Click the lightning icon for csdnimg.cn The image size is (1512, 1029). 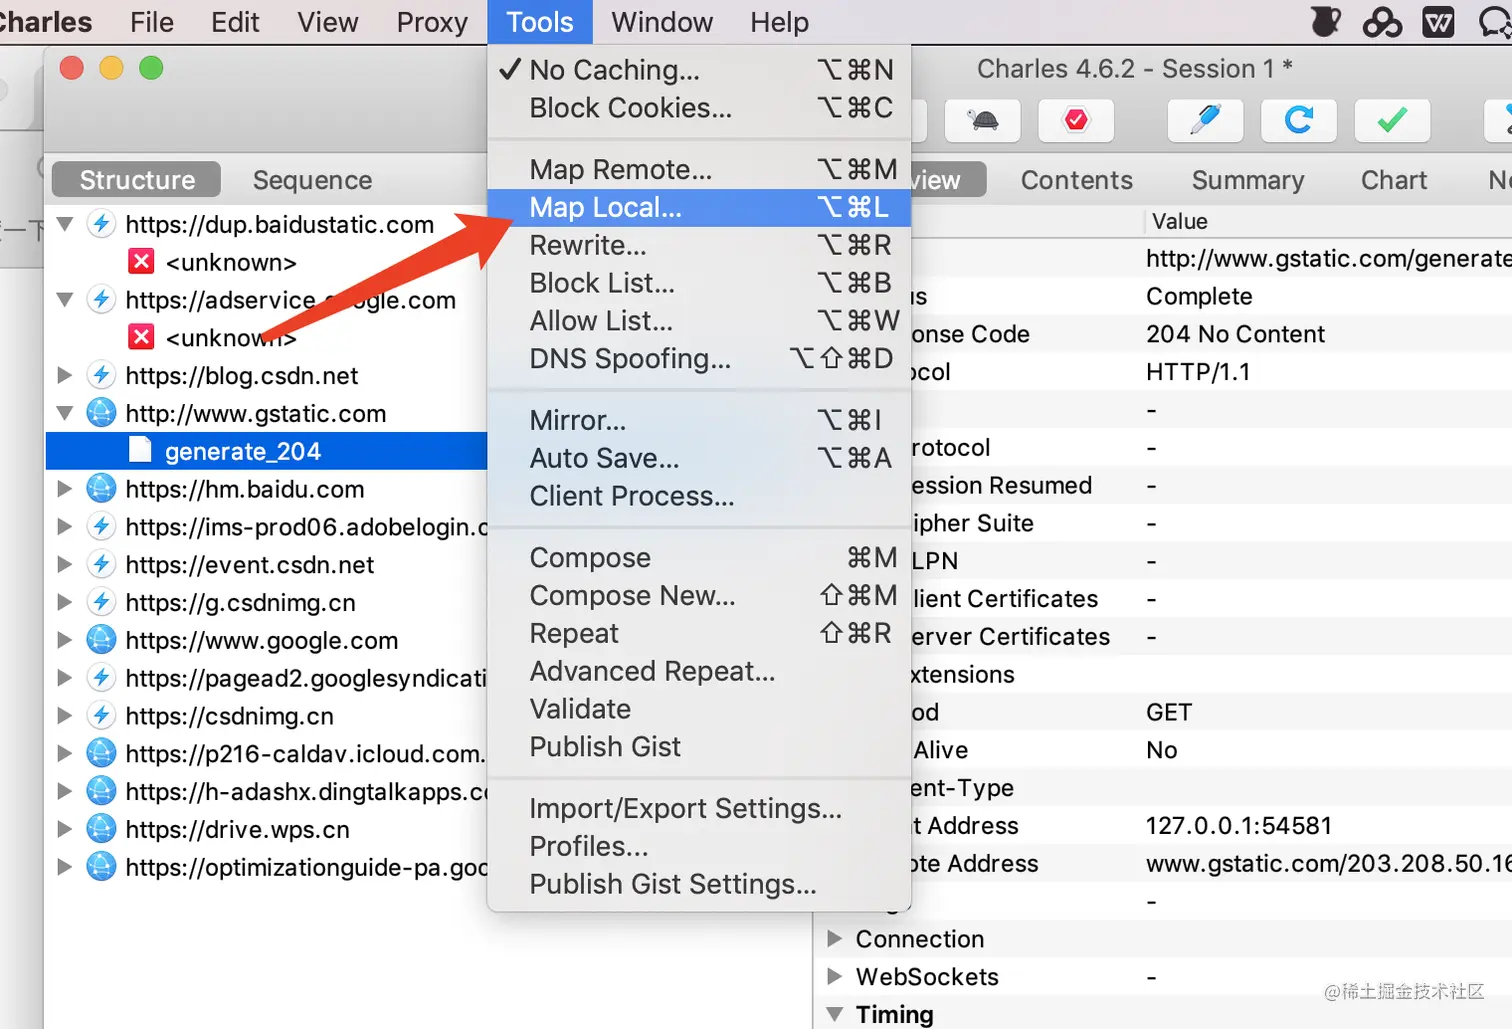pyautogui.click(x=101, y=716)
